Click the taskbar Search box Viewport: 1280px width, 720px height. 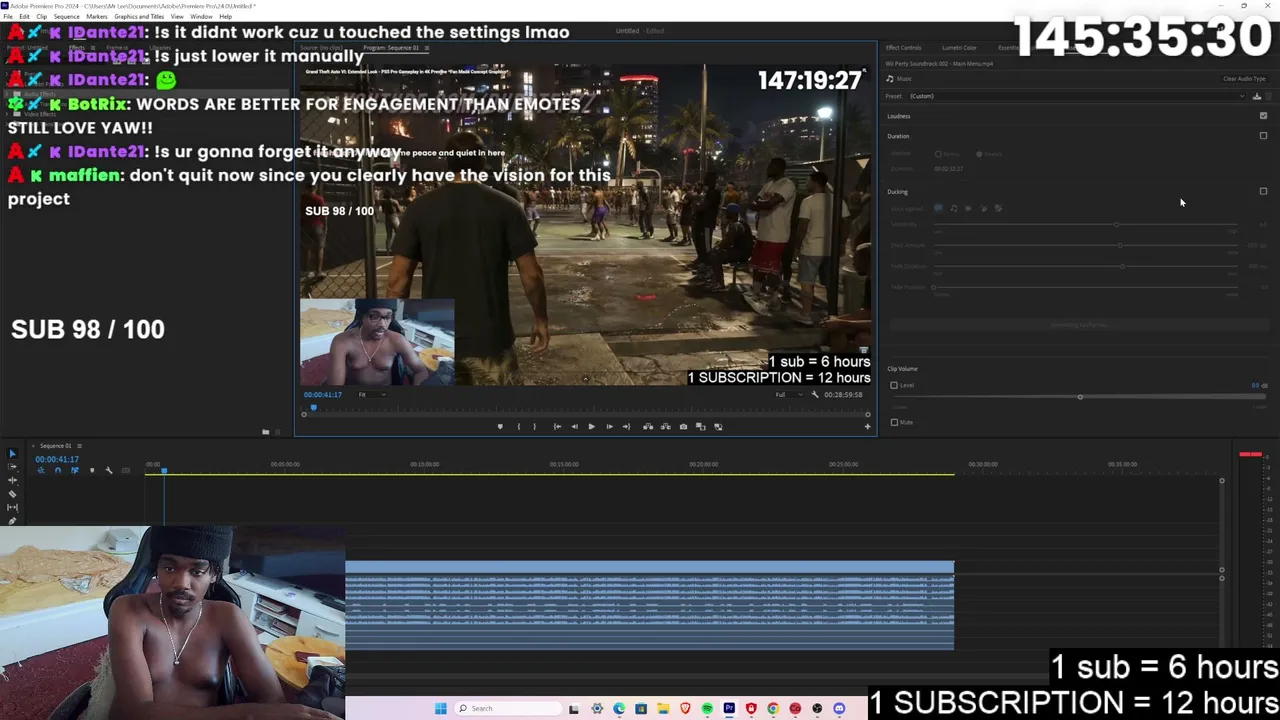coord(506,709)
